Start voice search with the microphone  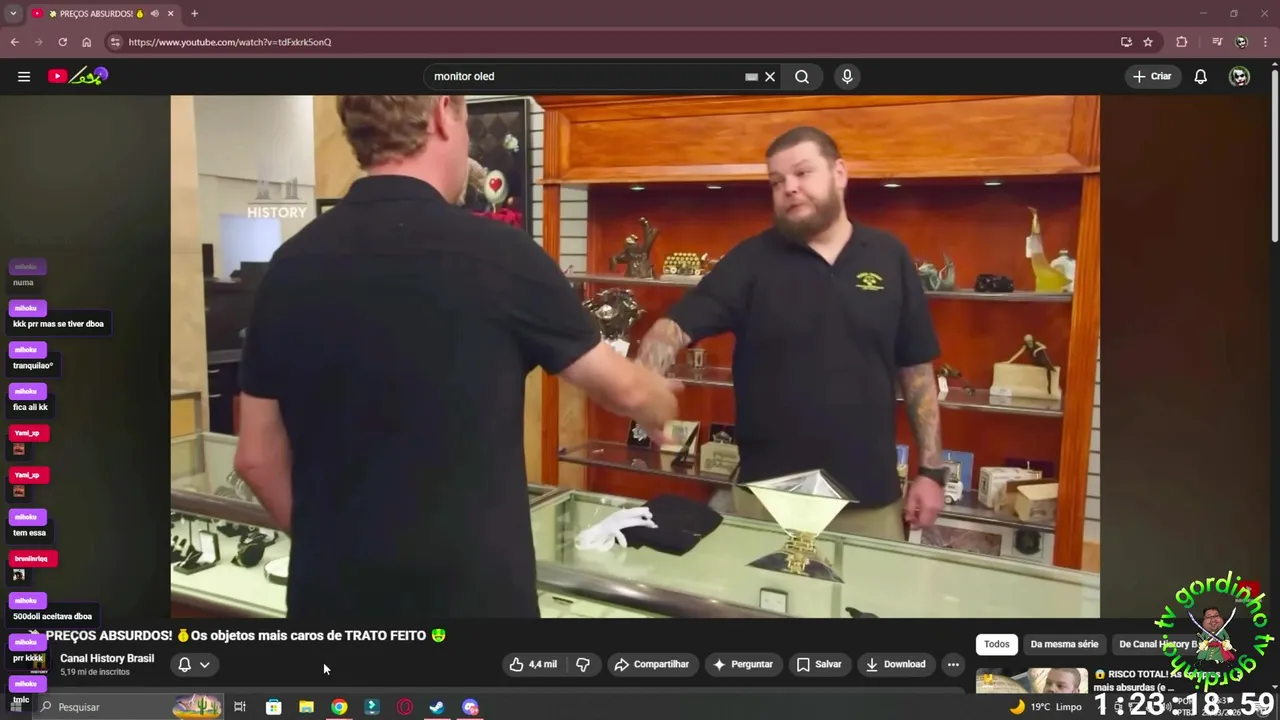tap(847, 76)
